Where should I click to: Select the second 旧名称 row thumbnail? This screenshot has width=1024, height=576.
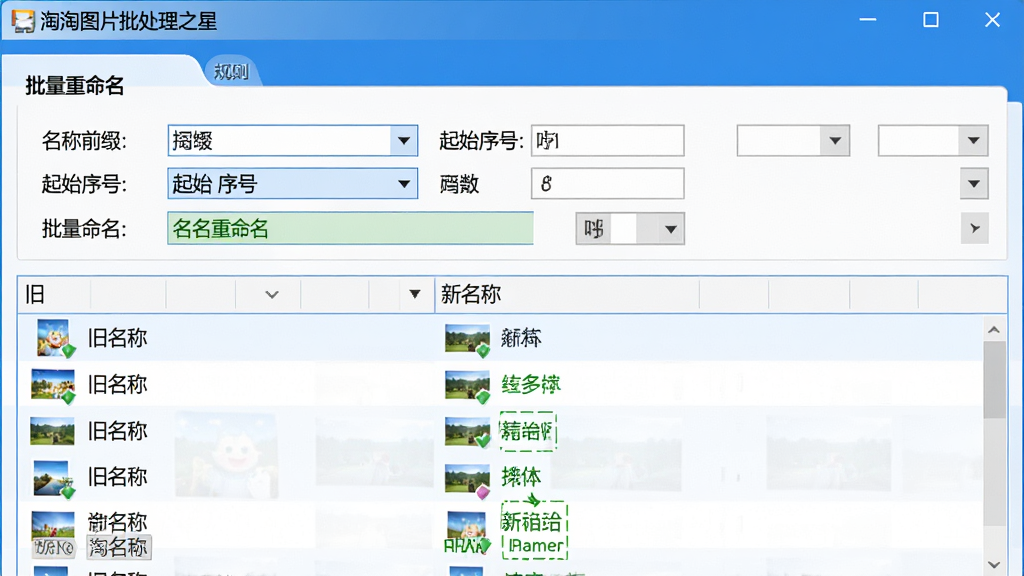(x=53, y=385)
